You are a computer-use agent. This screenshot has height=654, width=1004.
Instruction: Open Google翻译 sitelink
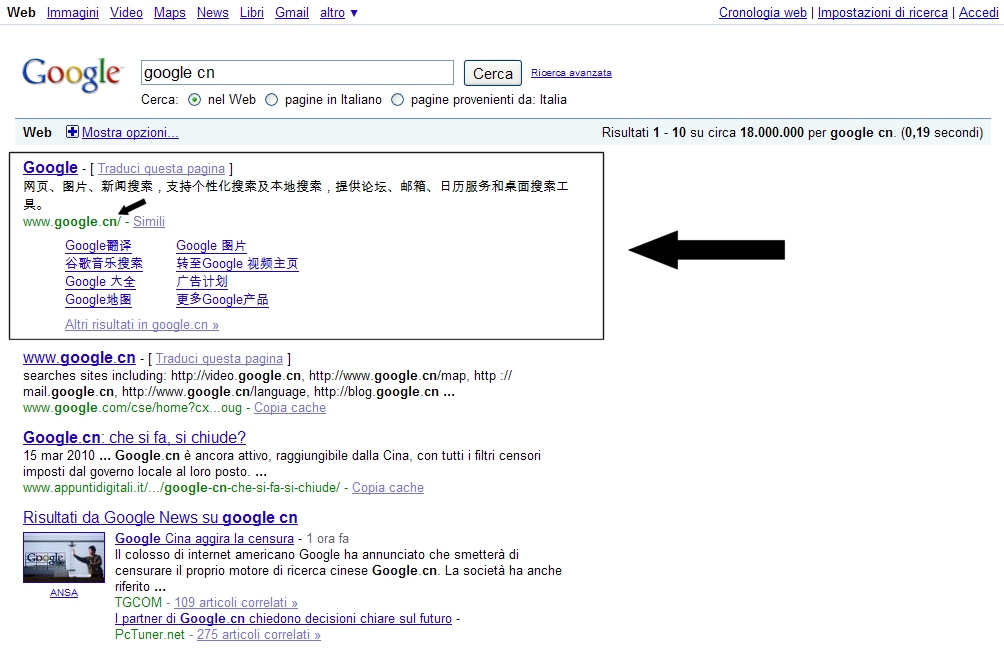(x=98, y=246)
